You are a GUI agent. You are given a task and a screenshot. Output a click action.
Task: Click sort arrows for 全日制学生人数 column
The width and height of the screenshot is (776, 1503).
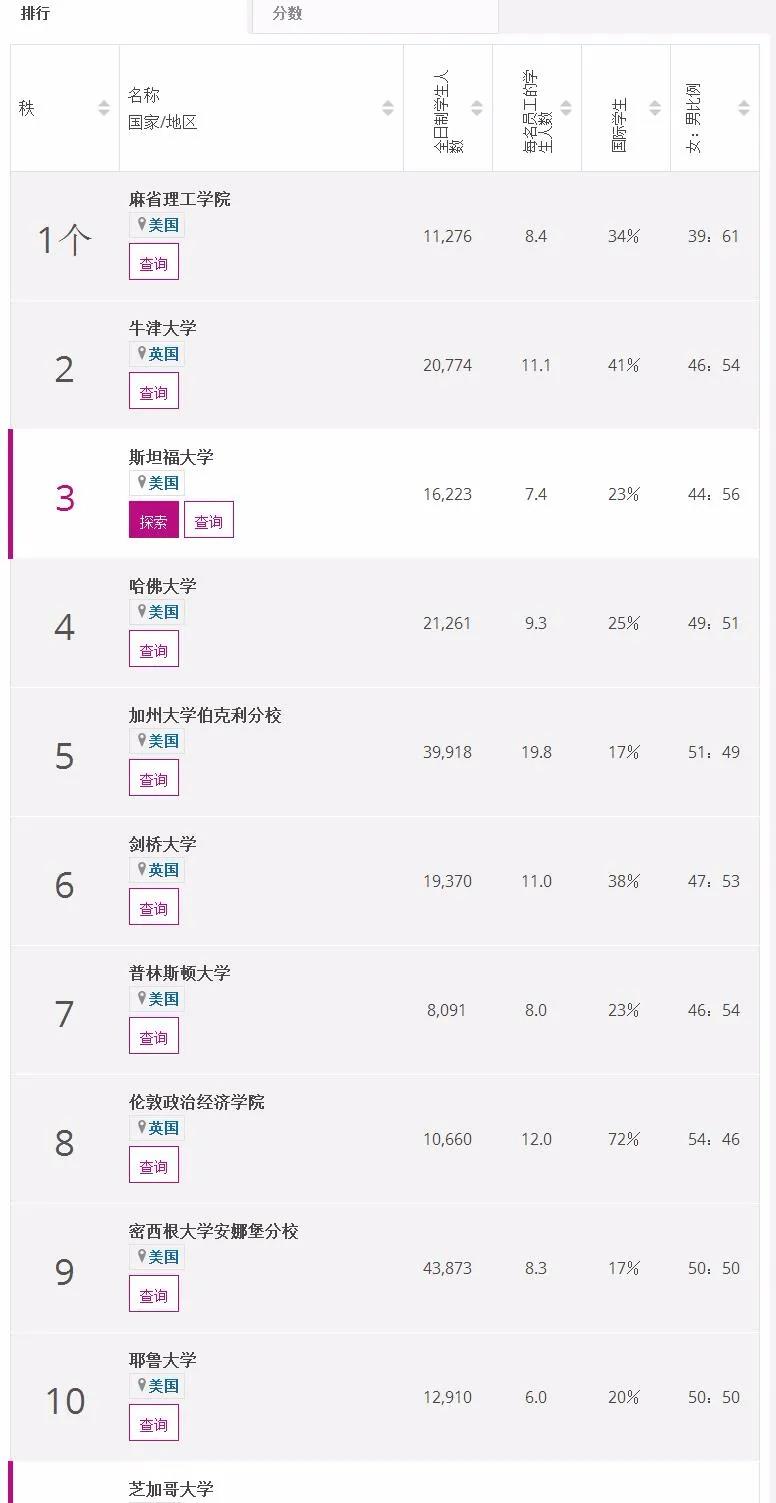[x=477, y=108]
